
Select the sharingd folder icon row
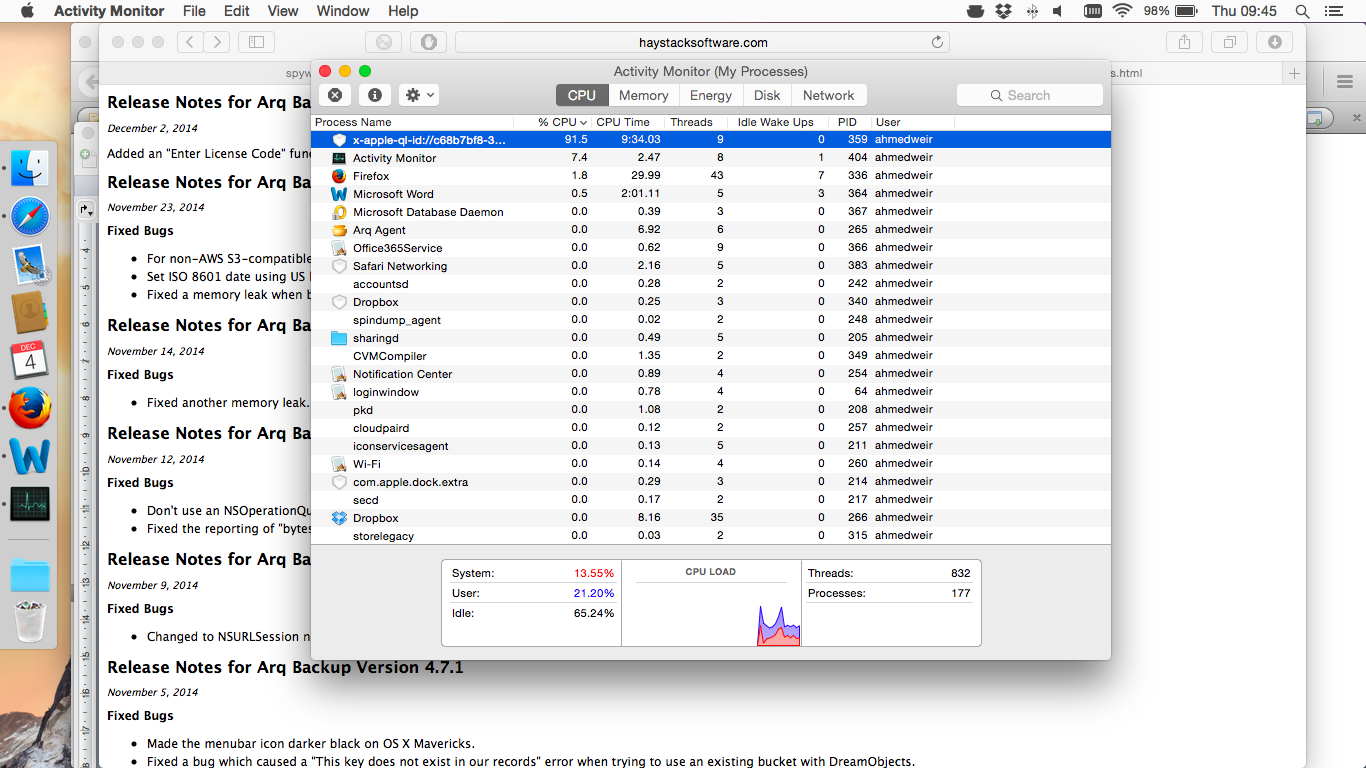click(x=339, y=338)
